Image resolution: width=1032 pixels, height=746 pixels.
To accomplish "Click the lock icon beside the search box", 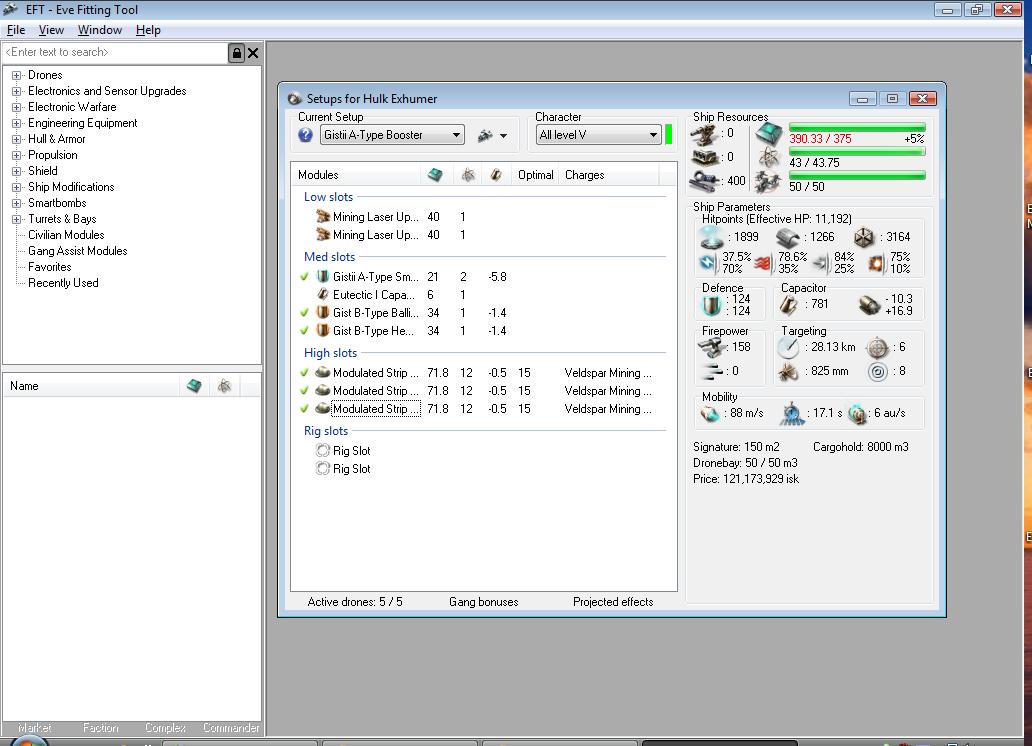I will click(237, 53).
